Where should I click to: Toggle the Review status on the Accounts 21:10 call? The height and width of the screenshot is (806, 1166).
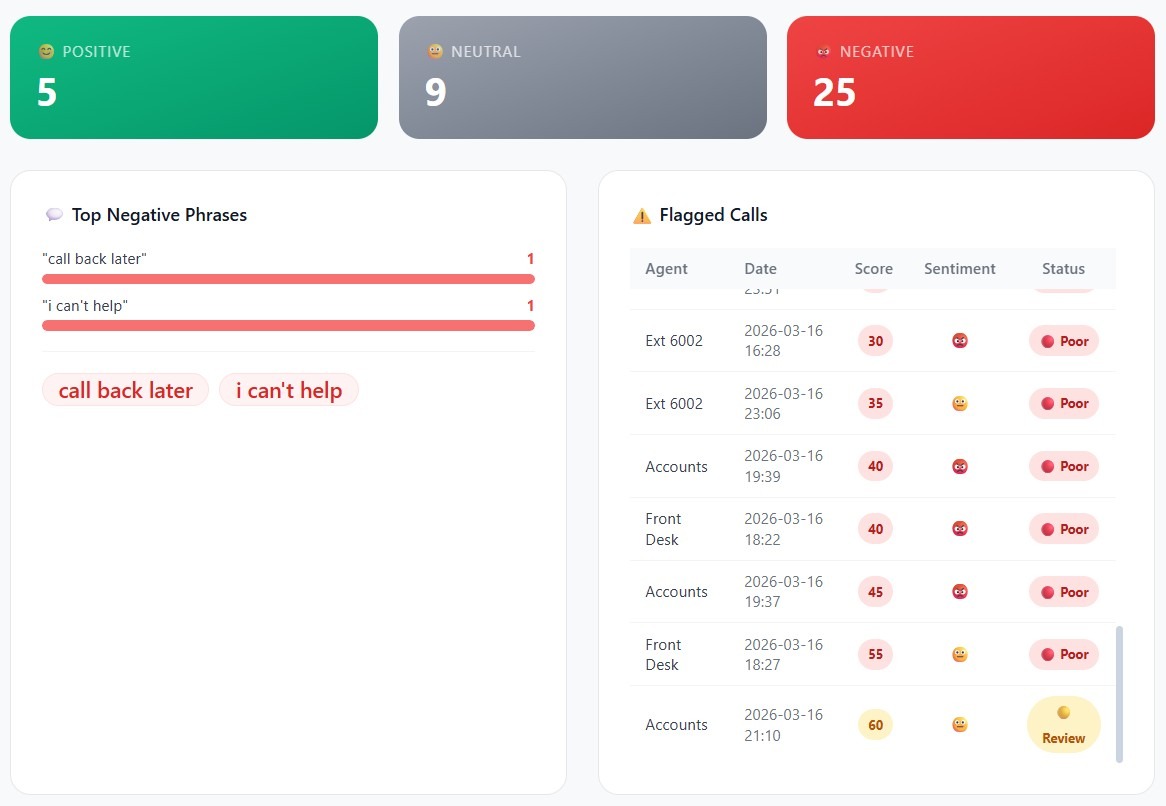(x=1062, y=724)
